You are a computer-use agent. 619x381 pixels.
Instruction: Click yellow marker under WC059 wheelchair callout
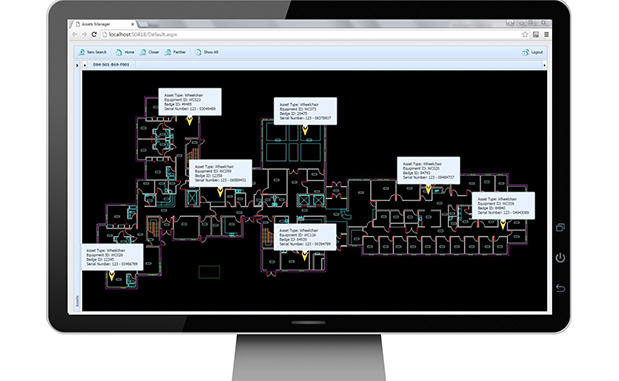[x=220, y=192]
